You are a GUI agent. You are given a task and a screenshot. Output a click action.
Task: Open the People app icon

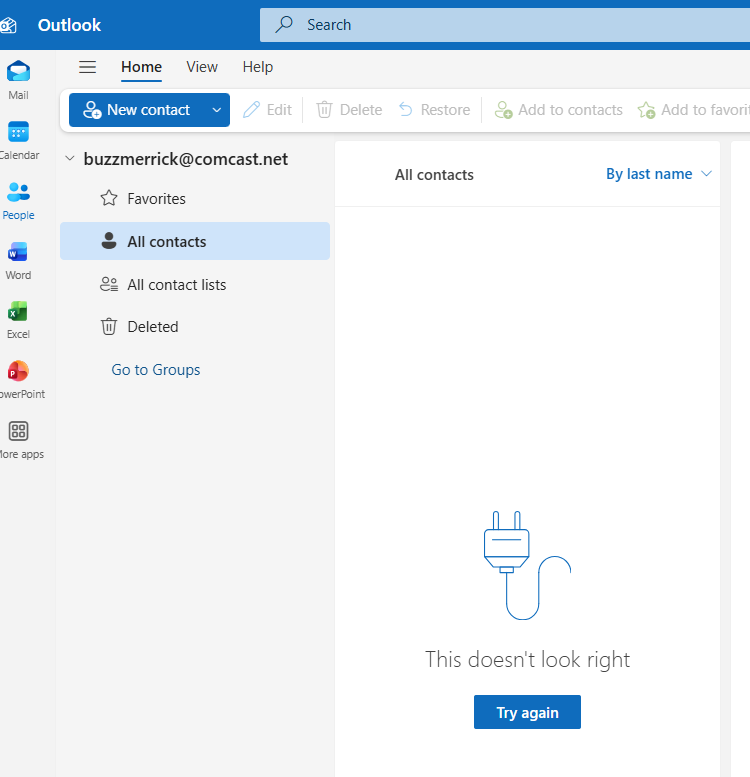tap(18, 192)
